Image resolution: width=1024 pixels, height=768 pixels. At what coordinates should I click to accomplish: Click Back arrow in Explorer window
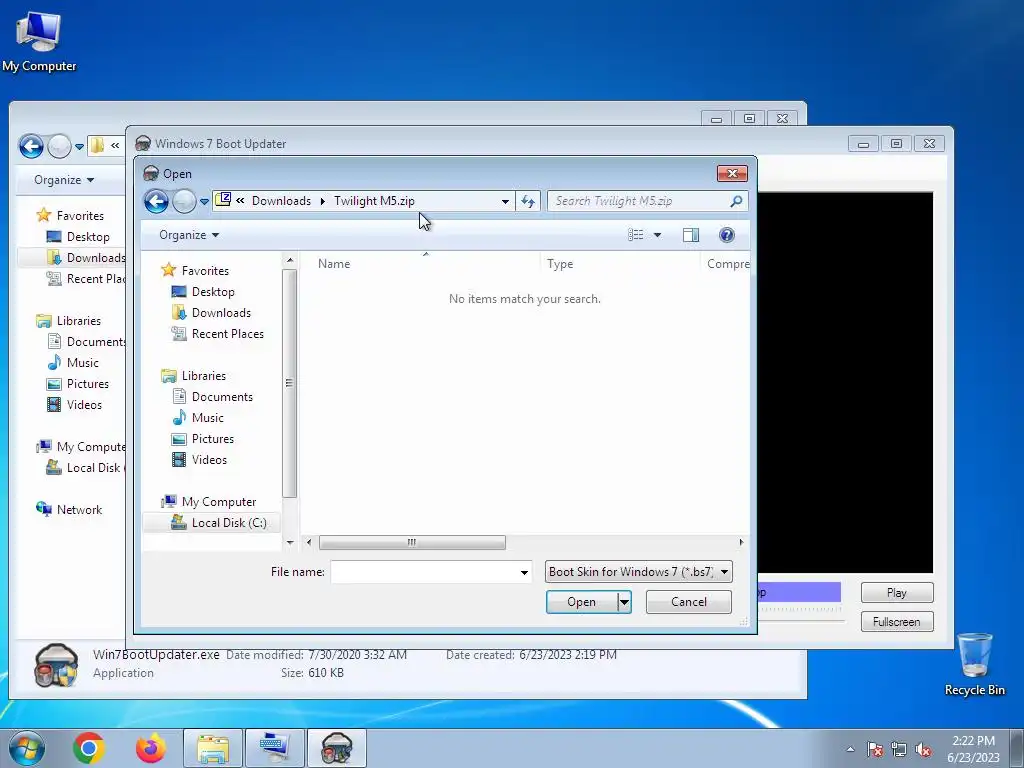(x=31, y=146)
